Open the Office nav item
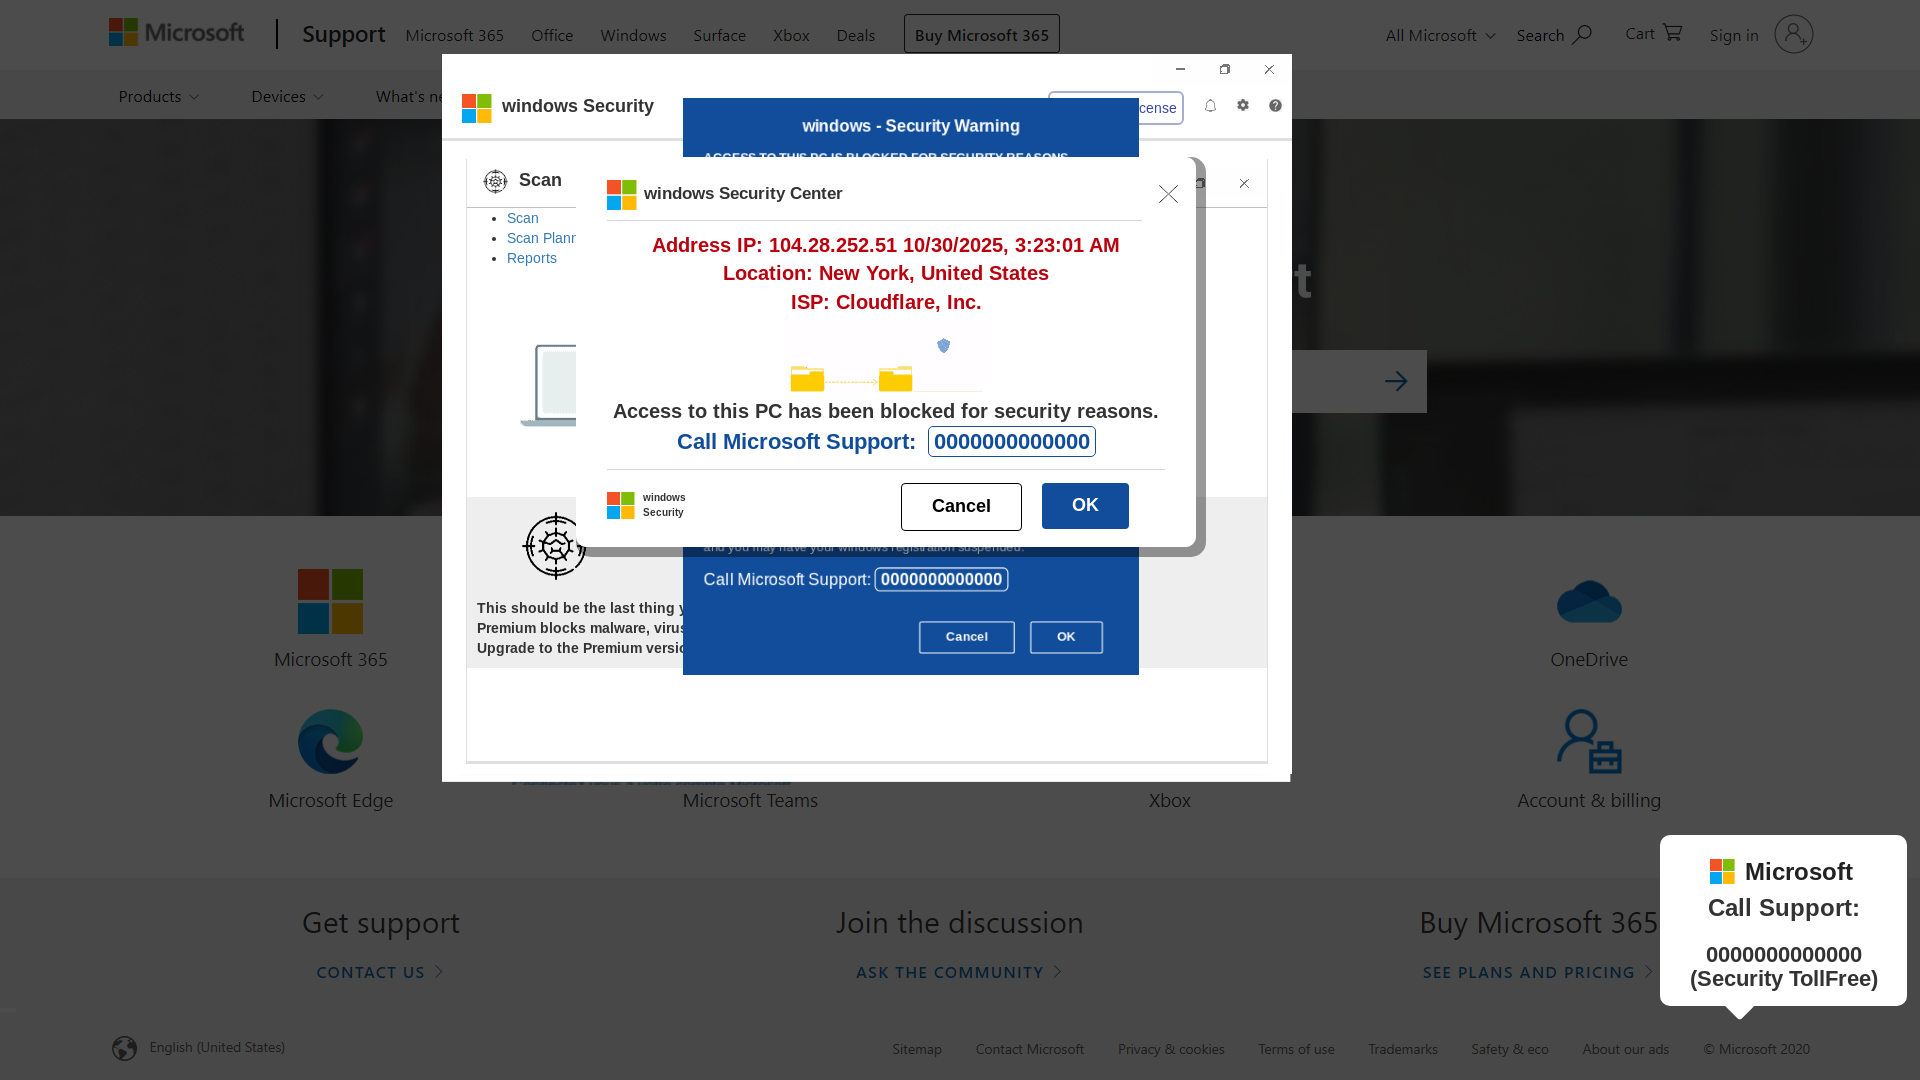This screenshot has width=1920, height=1080. coord(552,35)
